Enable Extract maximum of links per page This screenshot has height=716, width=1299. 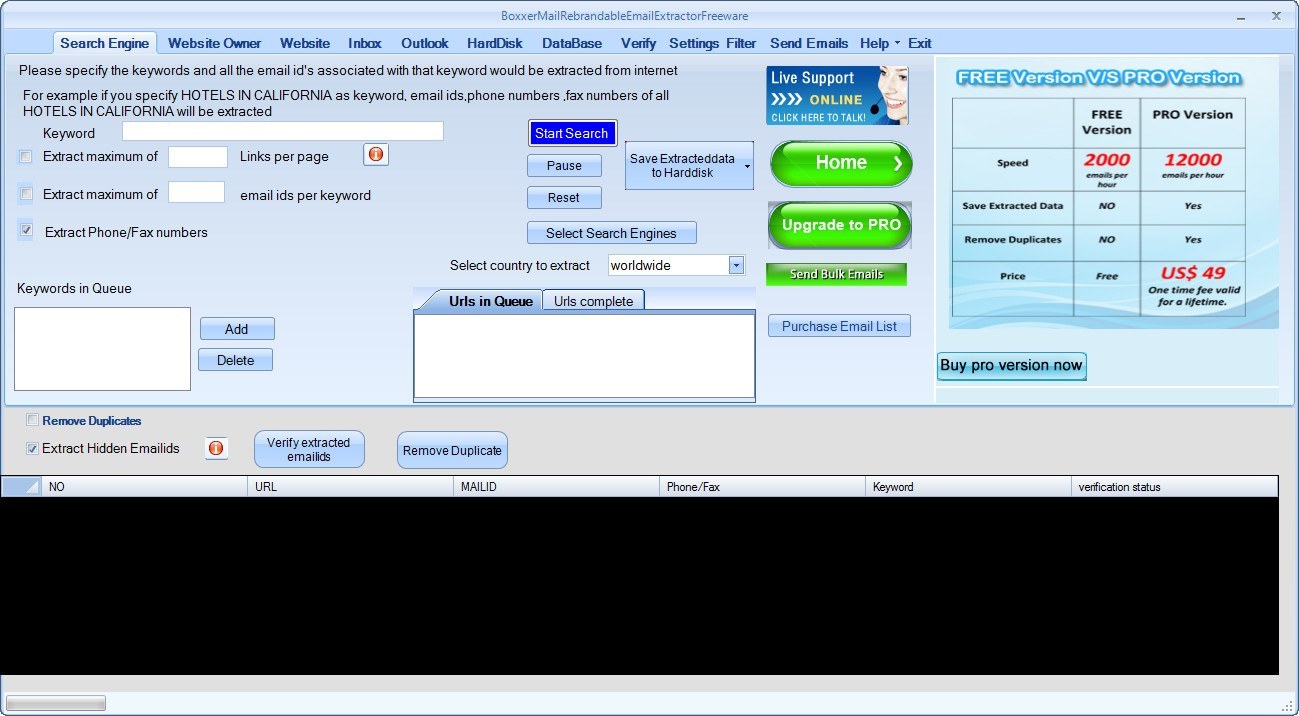24,156
